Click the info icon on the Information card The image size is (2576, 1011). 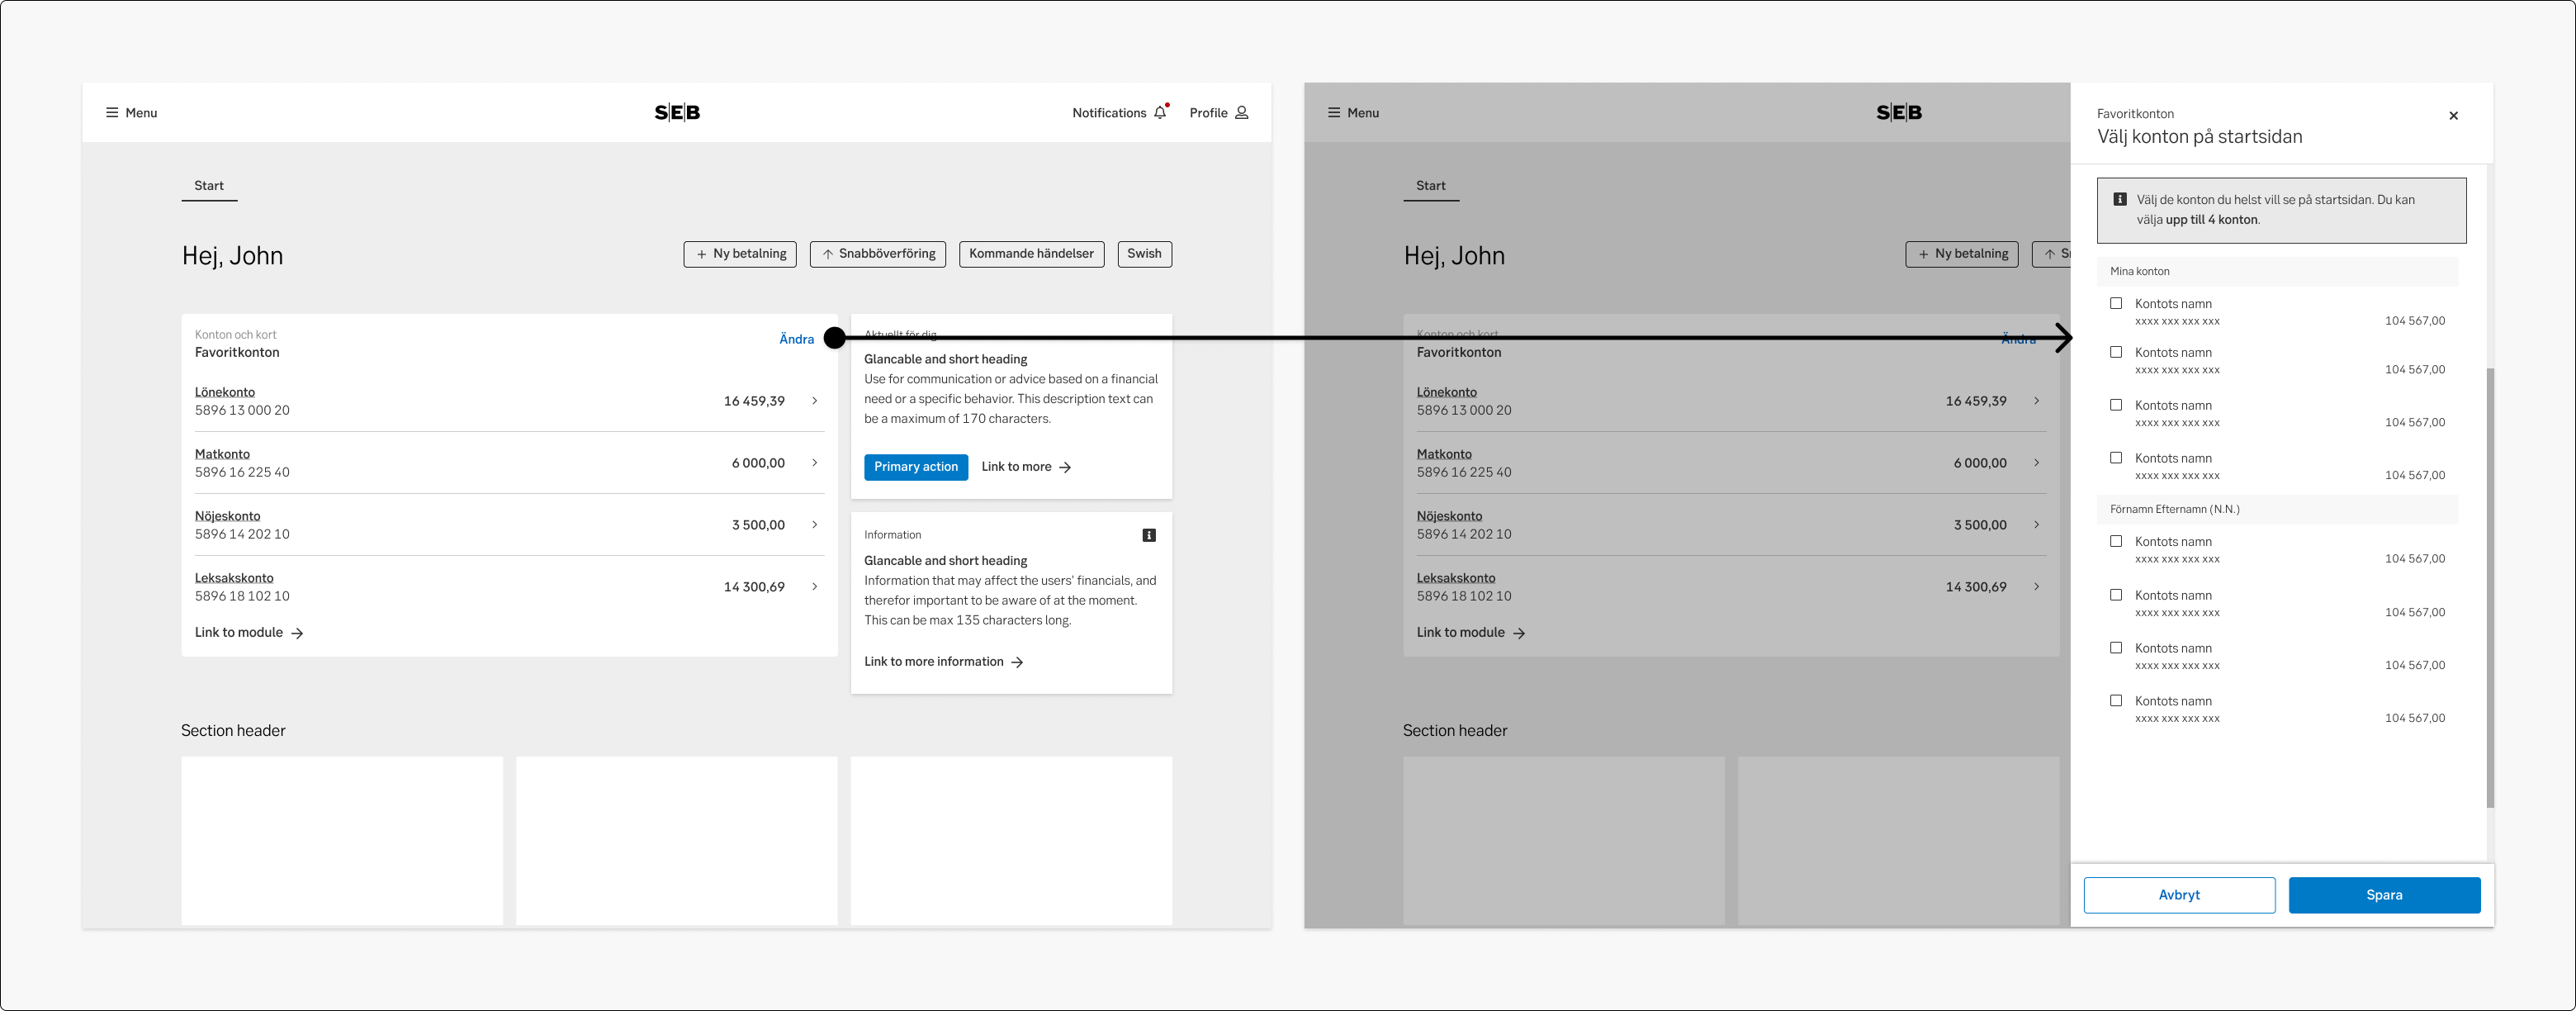point(1149,535)
